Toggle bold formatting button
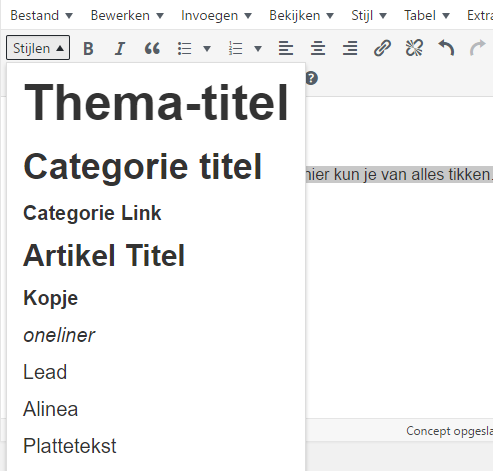Image resolution: width=493 pixels, height=471 pixels. 88,49
